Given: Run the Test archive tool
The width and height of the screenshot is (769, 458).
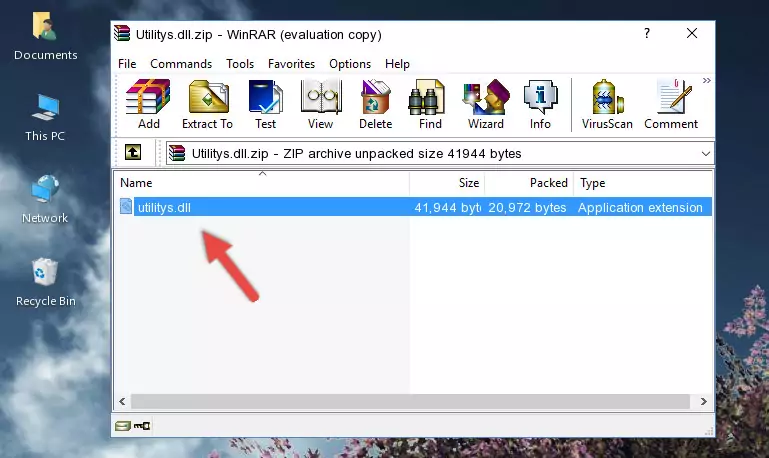Looking at the screenshot, I should (265, 104).
